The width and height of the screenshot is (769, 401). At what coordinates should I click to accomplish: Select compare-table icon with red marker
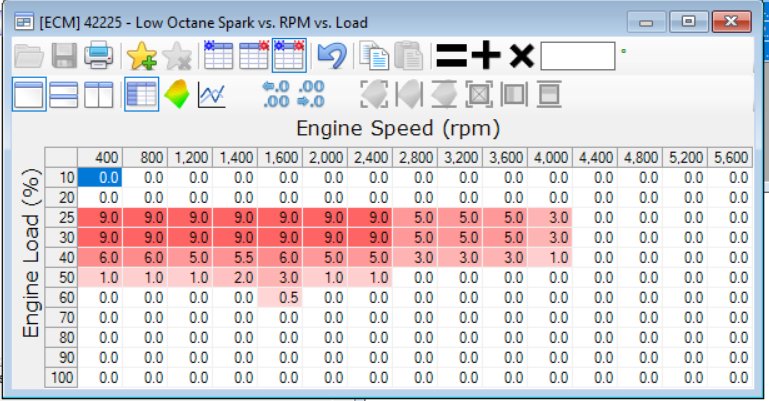(254, 55)
